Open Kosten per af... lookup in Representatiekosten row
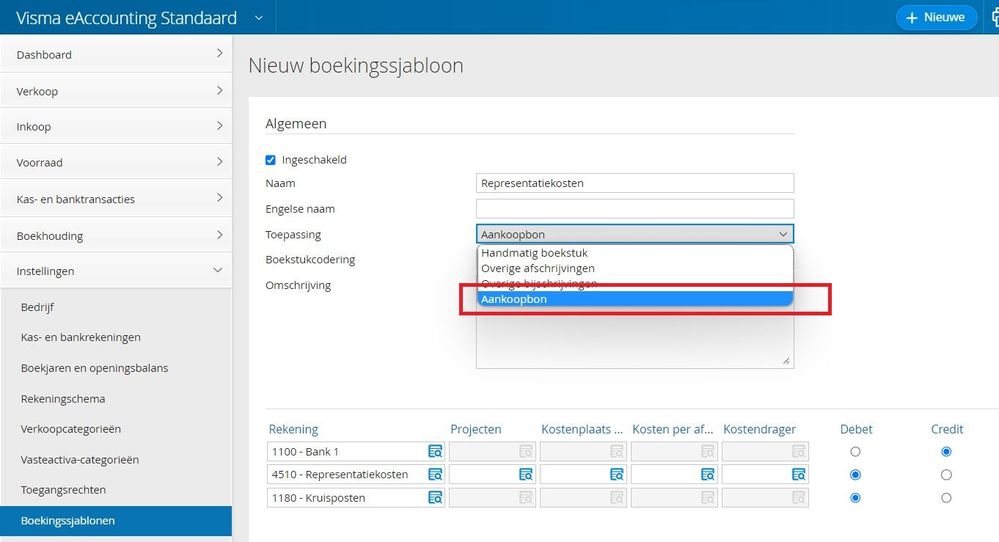The height and width of the screenshot is (542, 999). (708, 475)
